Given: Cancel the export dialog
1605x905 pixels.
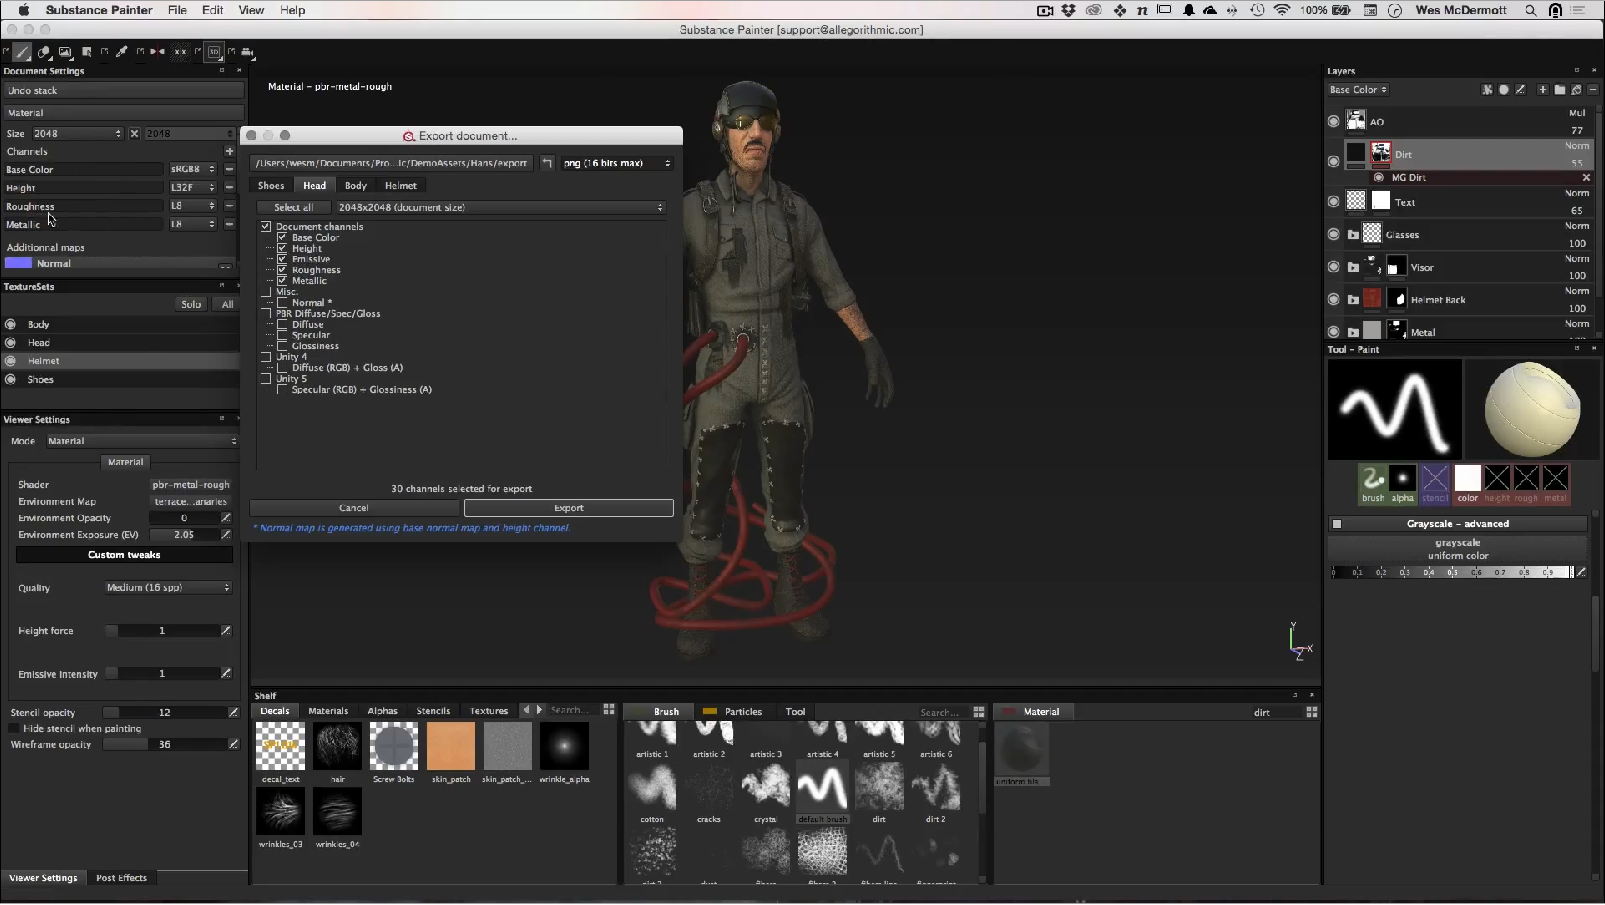Looking at the screenshot, I should 353,508.
